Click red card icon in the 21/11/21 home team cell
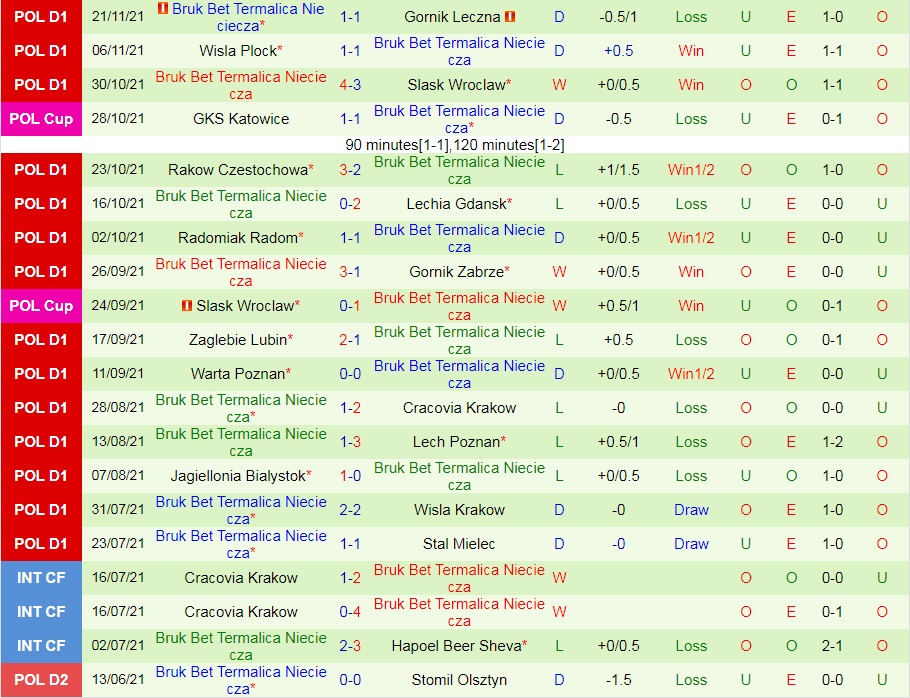910x698 pixels. [x=163, y=9]
